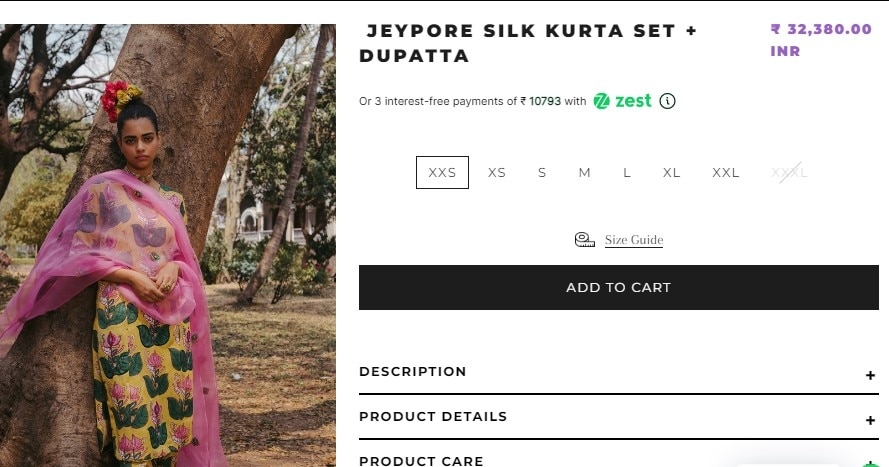889x467 pixels.
Task: Choose size L option
Action: click(627, 172)
